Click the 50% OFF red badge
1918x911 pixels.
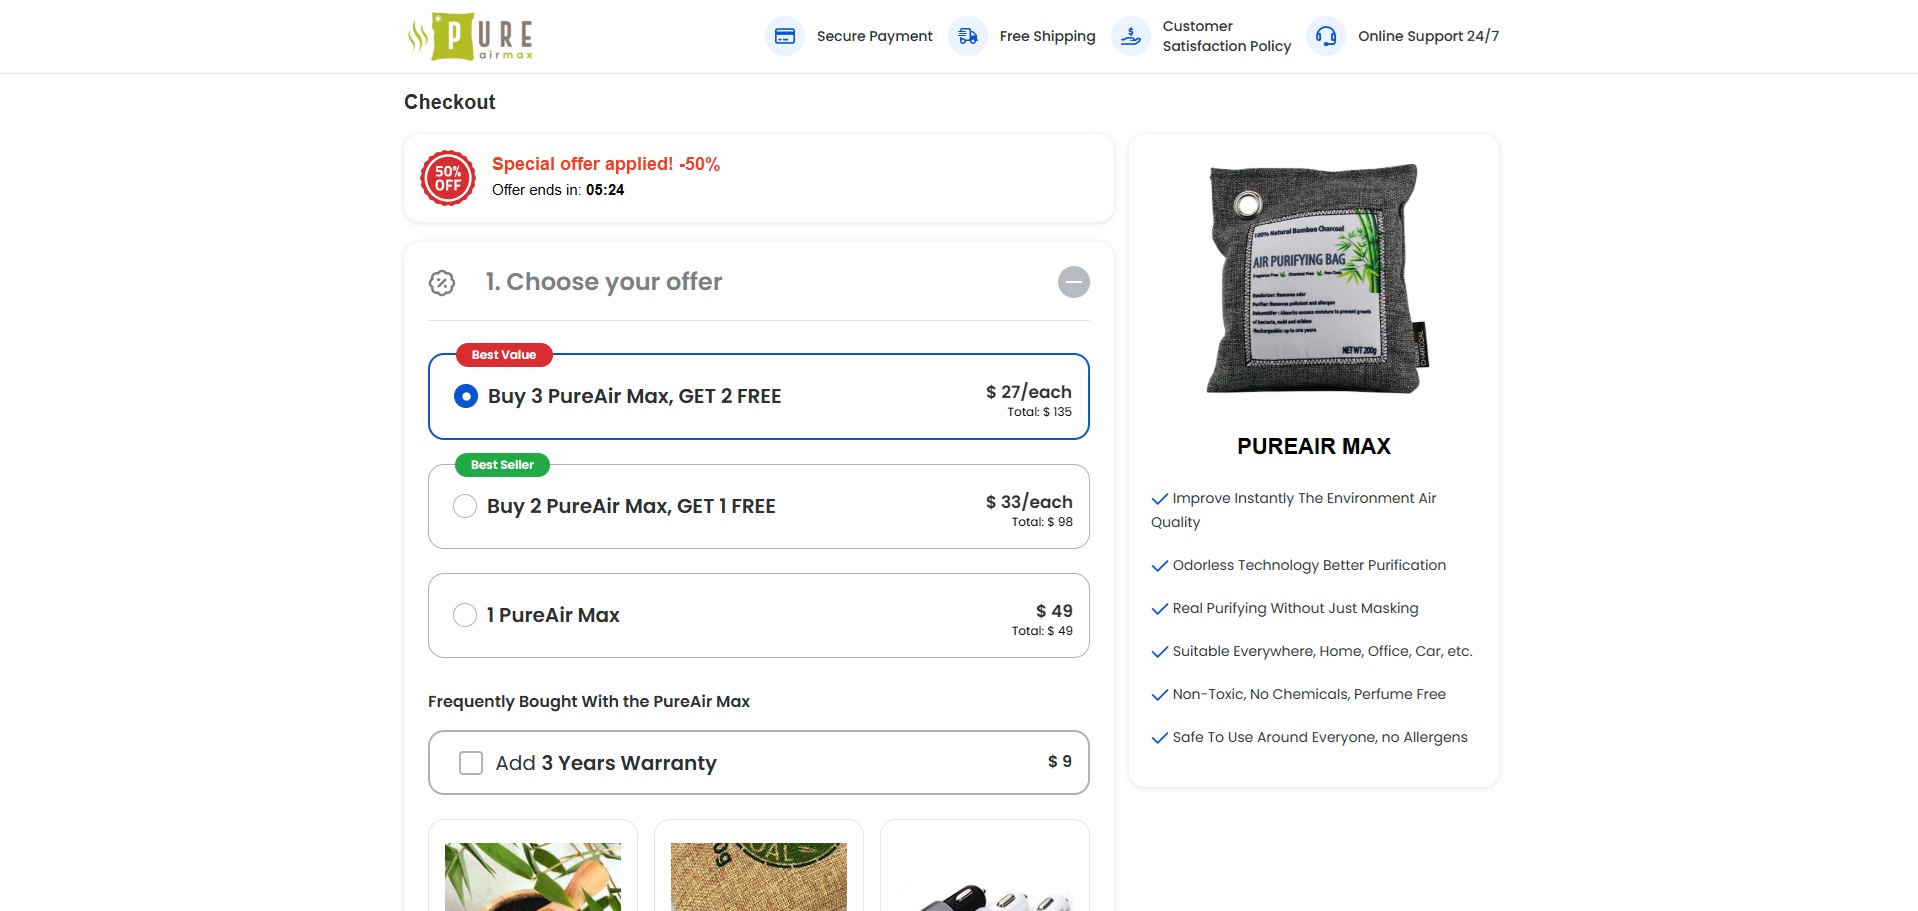[448, 178]
